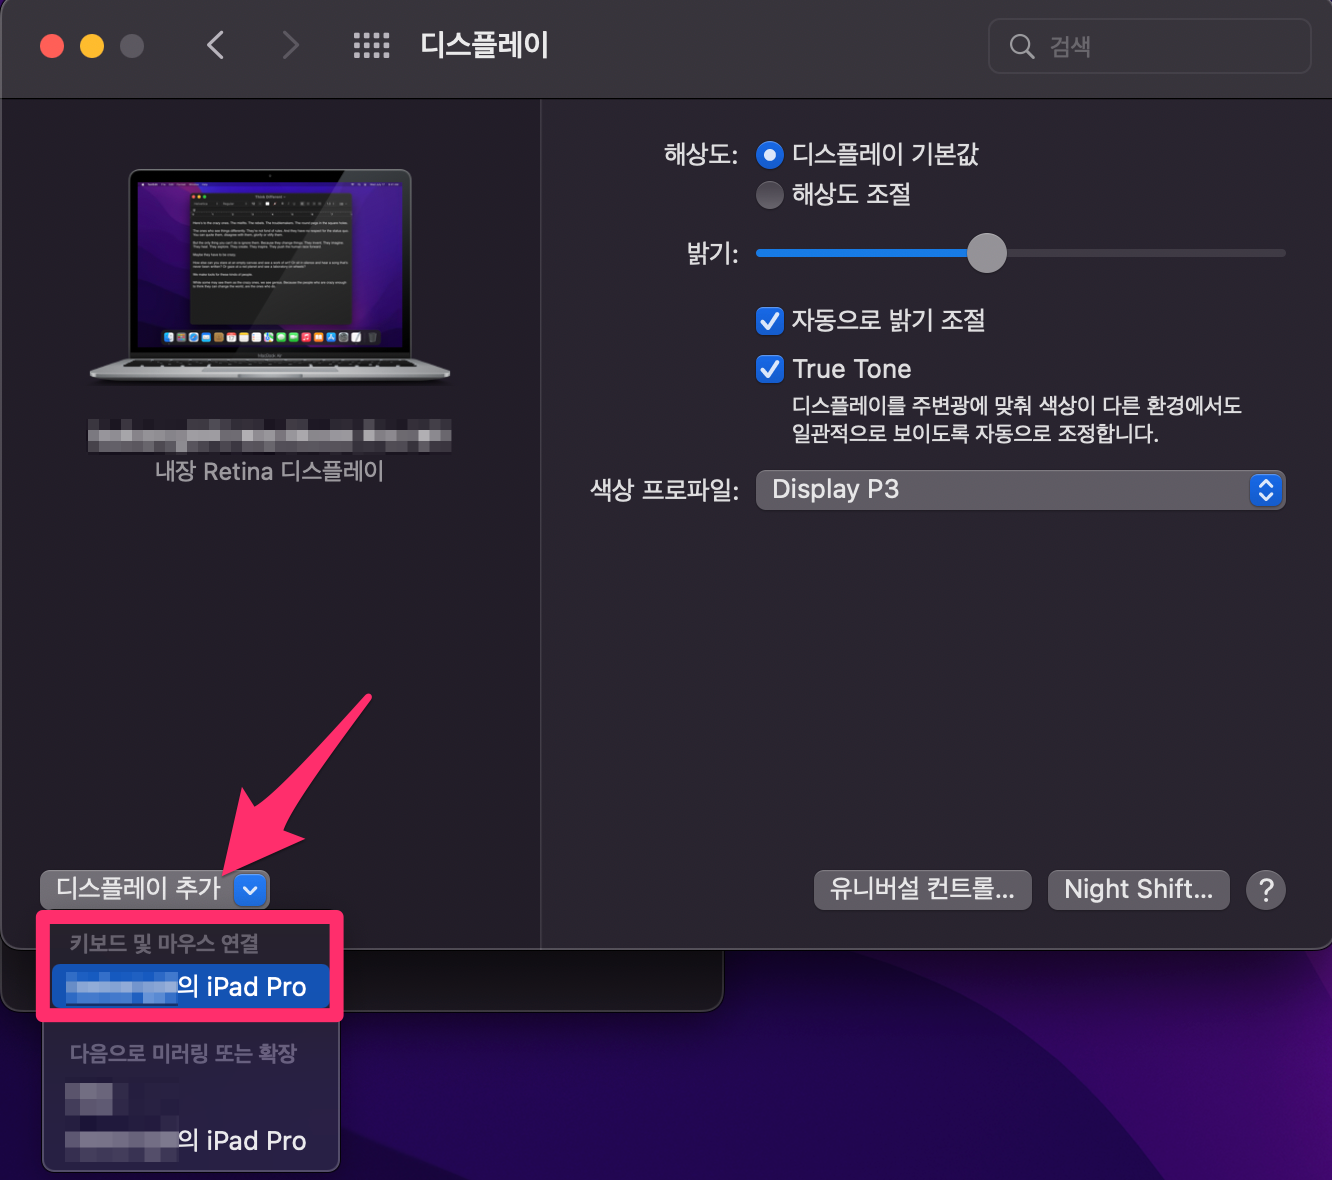Toggle 자동으로 밝기 조절 checkbox
1332x1180 pixels.
point(770,321)
